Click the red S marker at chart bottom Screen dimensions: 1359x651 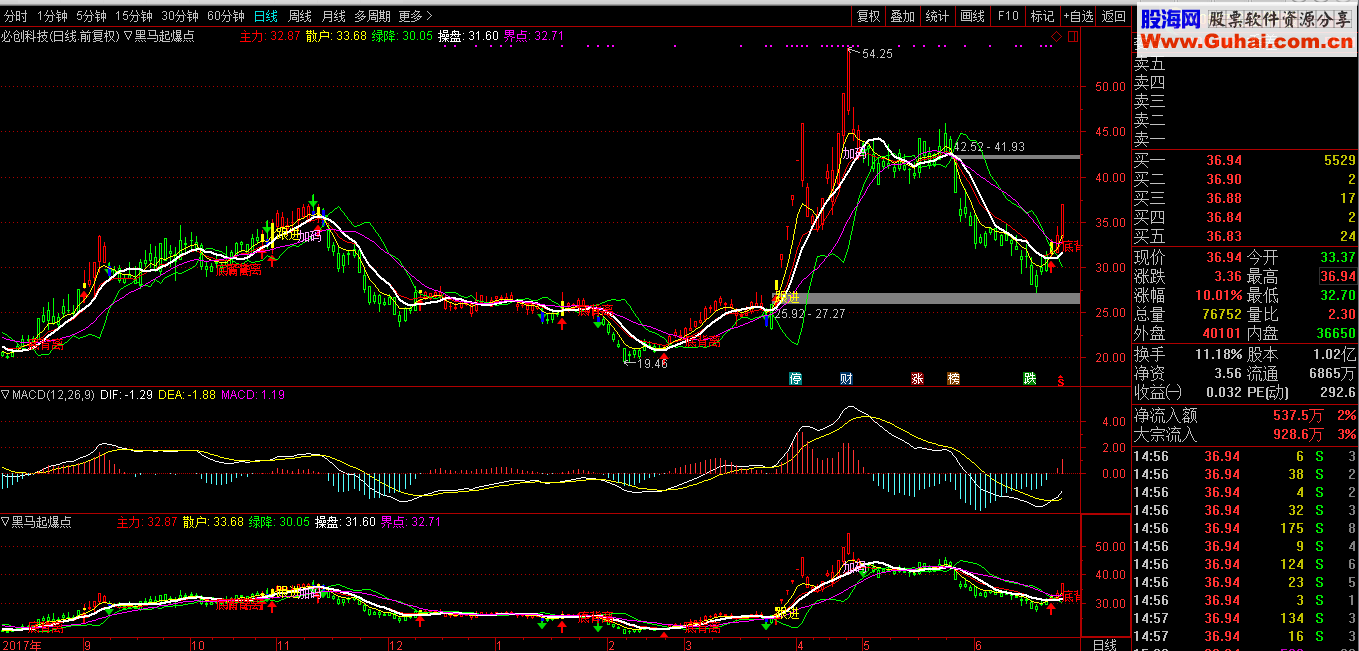[1061, 380]
